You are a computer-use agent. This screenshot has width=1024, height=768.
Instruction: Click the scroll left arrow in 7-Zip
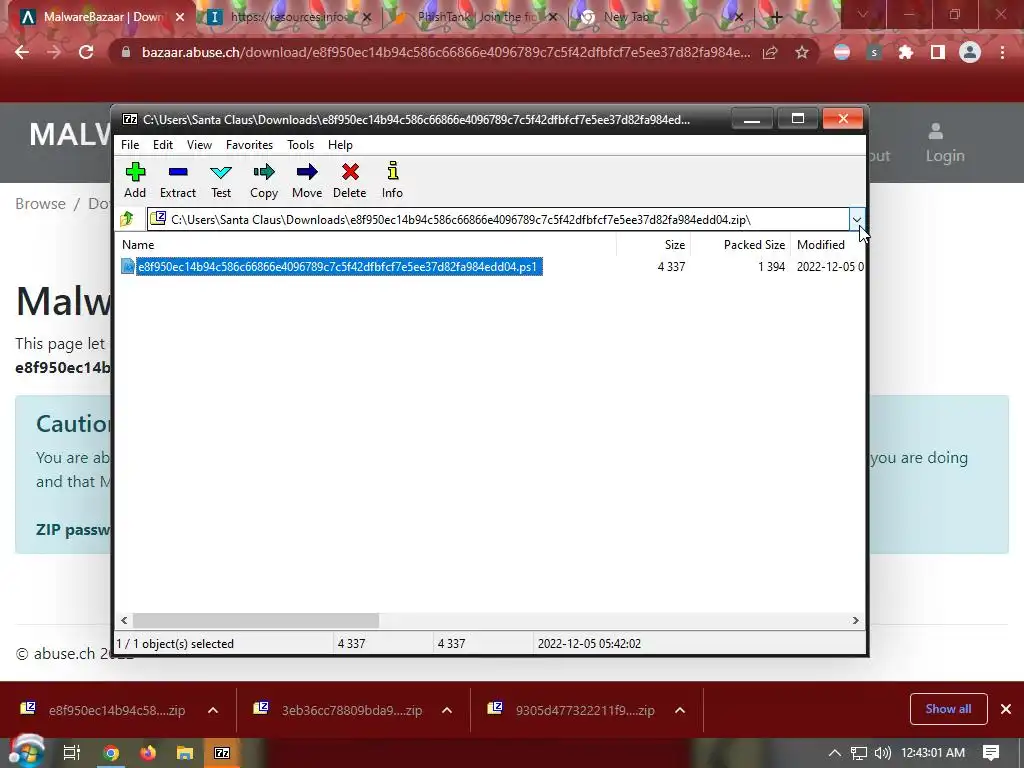pos(125,620)
